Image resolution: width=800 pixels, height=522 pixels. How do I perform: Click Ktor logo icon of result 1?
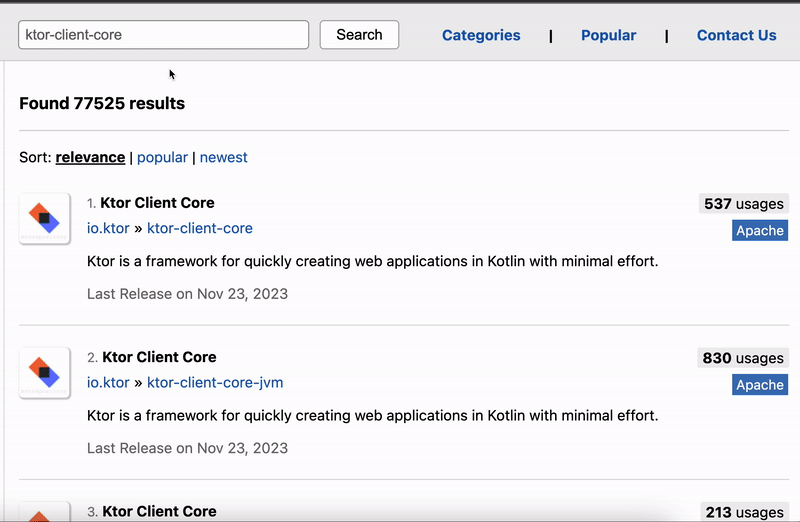click(x=45, y=219)
